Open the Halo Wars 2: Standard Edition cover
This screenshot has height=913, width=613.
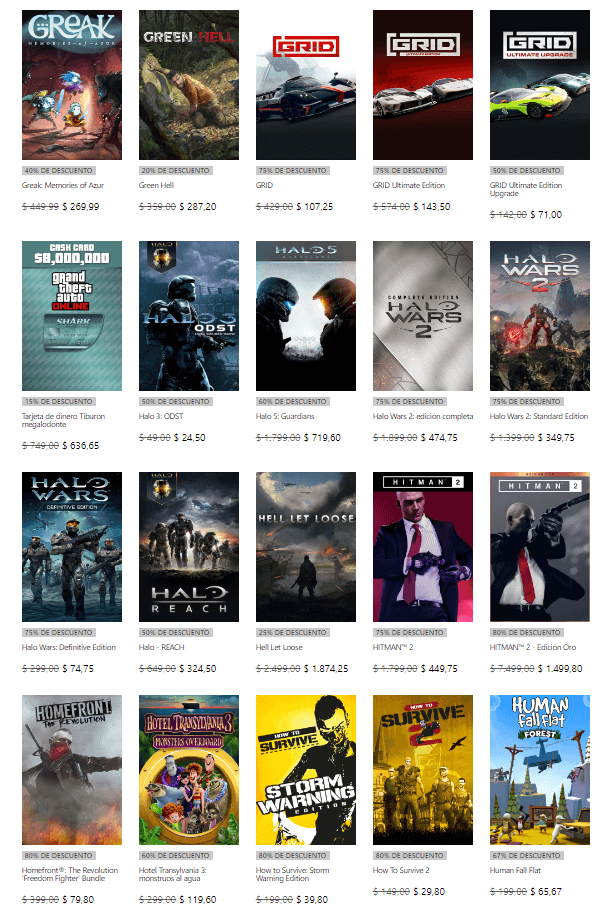[539, 316]
